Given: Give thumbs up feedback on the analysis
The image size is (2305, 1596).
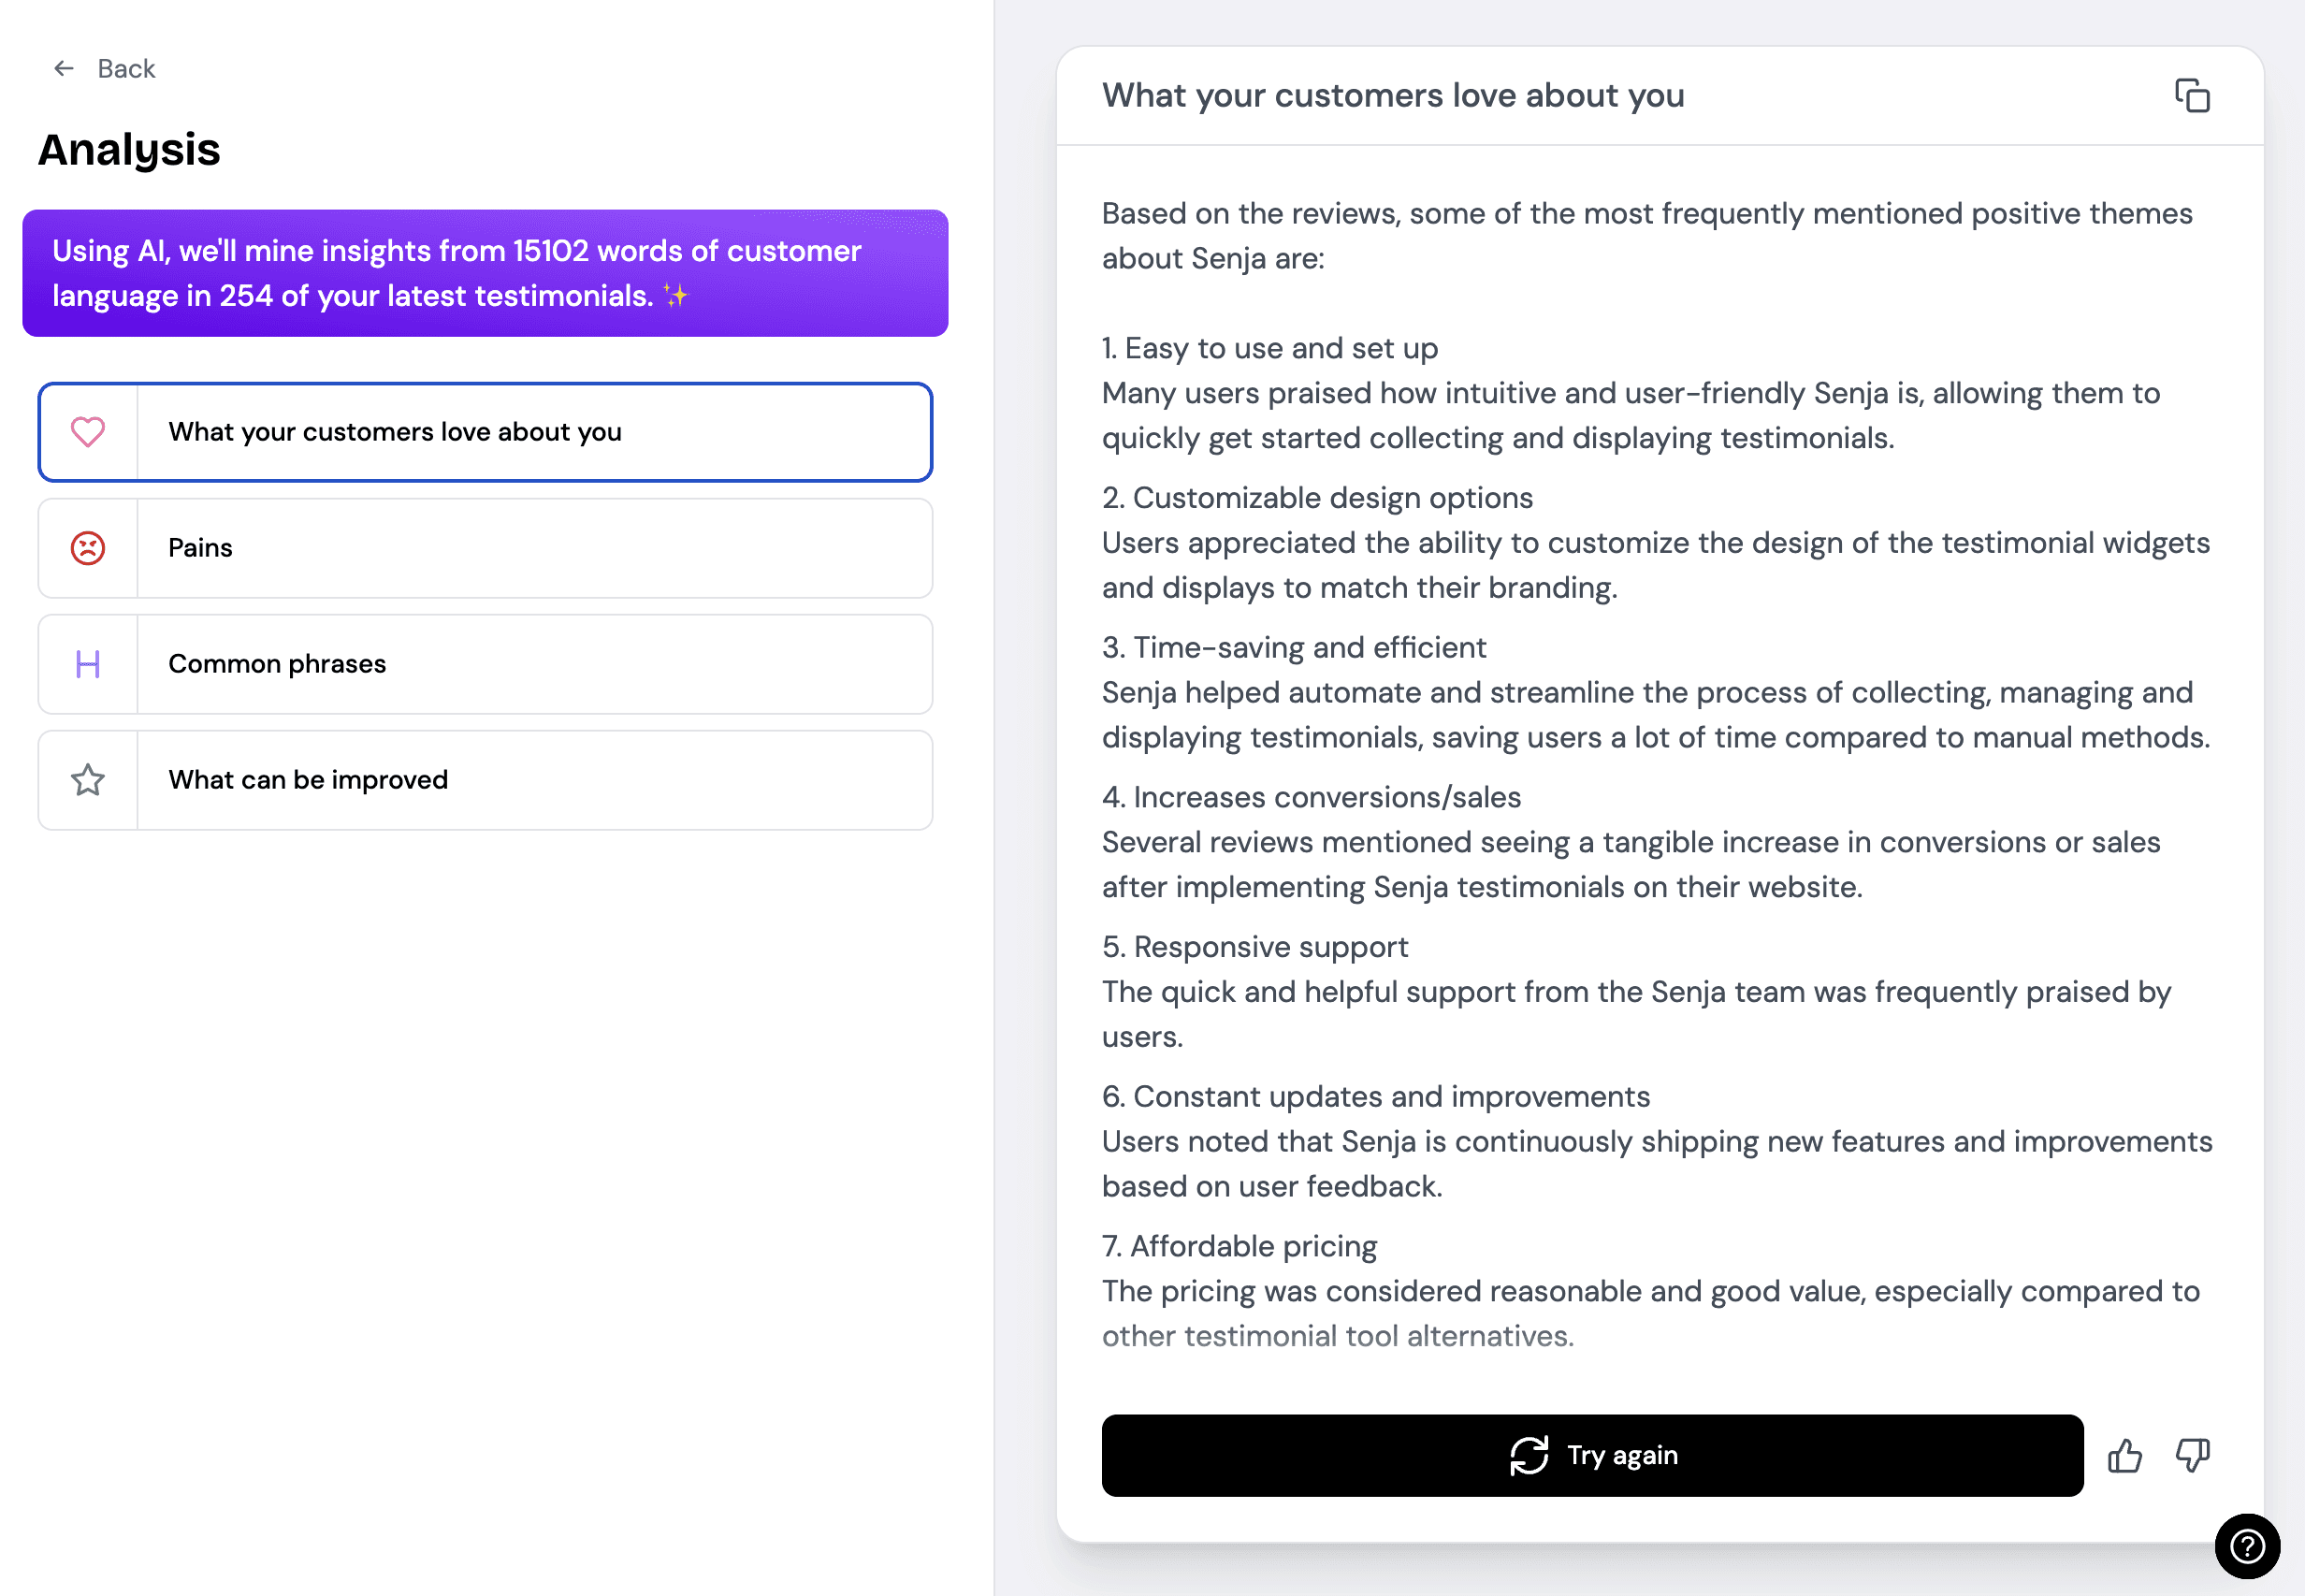Looking at the screenshot, I should click(2124, 1456).
